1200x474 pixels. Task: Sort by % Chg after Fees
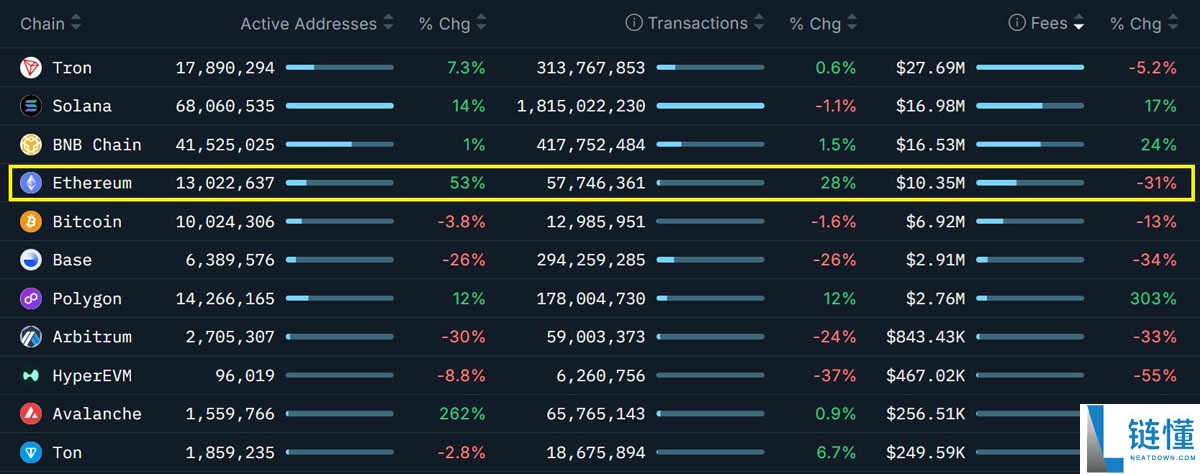(1172, 24)
